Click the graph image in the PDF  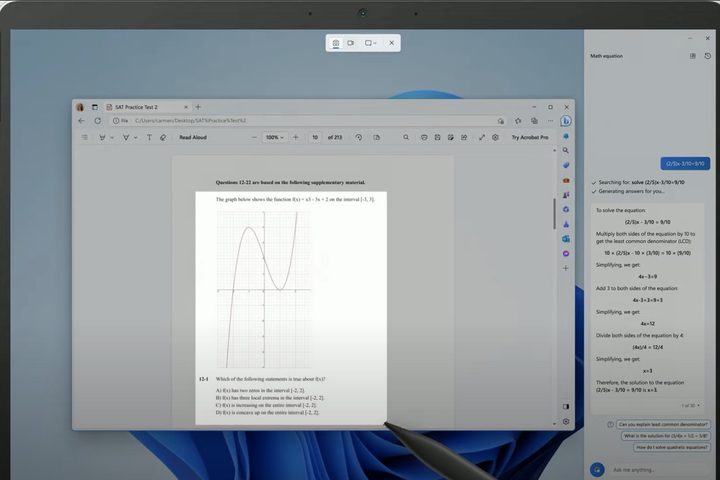point(264,289)
